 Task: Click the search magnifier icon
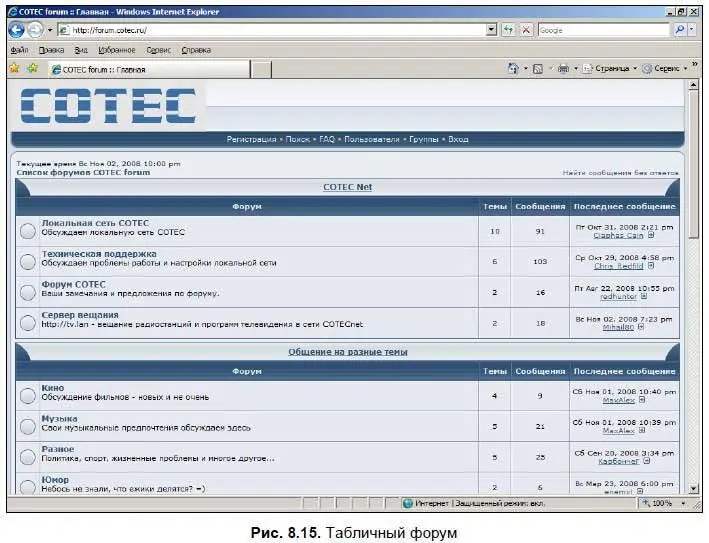click(679, 30)
